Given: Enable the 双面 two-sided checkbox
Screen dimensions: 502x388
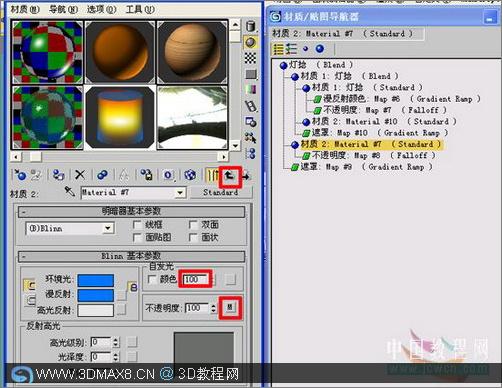Looking at the screenshot, I should click(x=193, y=225).
